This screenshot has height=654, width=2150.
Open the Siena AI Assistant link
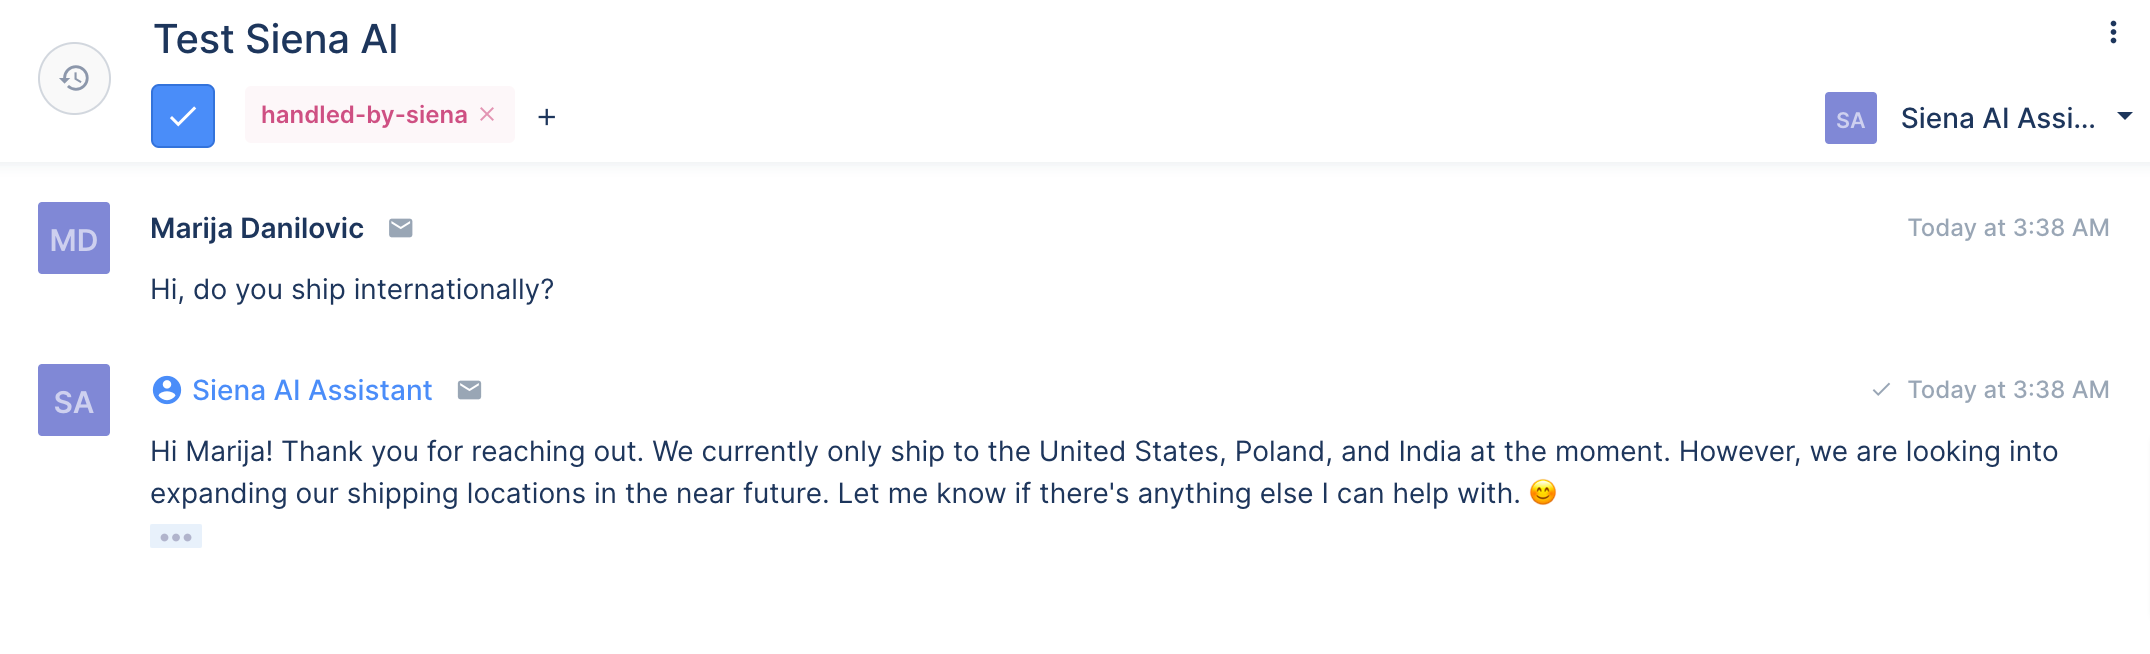point(312,390)
